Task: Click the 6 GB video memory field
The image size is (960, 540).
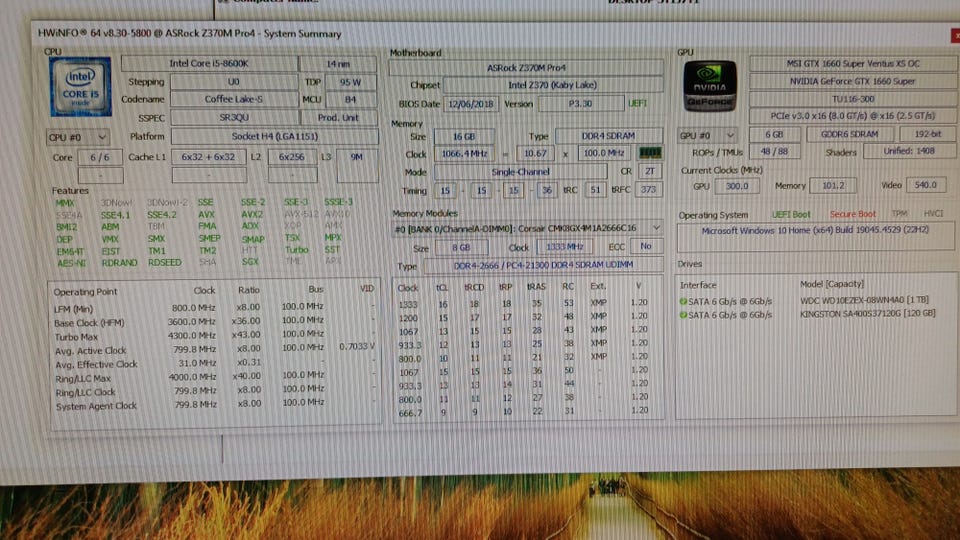Action: (774, 135)
